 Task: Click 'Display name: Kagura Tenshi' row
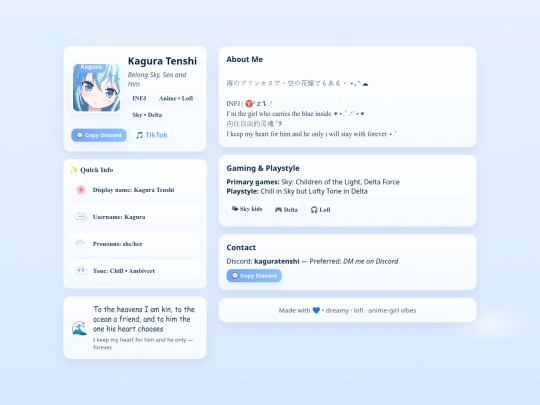[135, 190]
